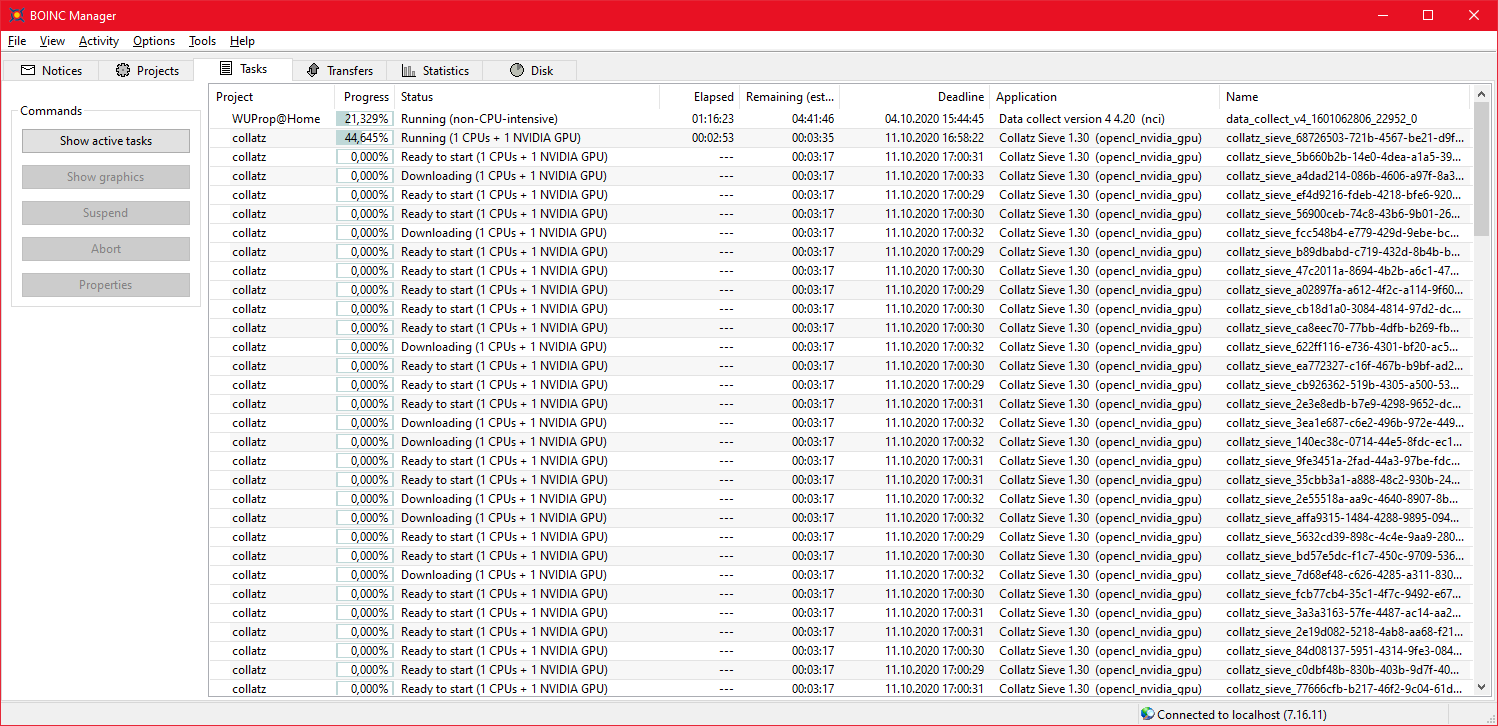Switch to the Projects tab

pyautogui.click(x=146, y=71)
